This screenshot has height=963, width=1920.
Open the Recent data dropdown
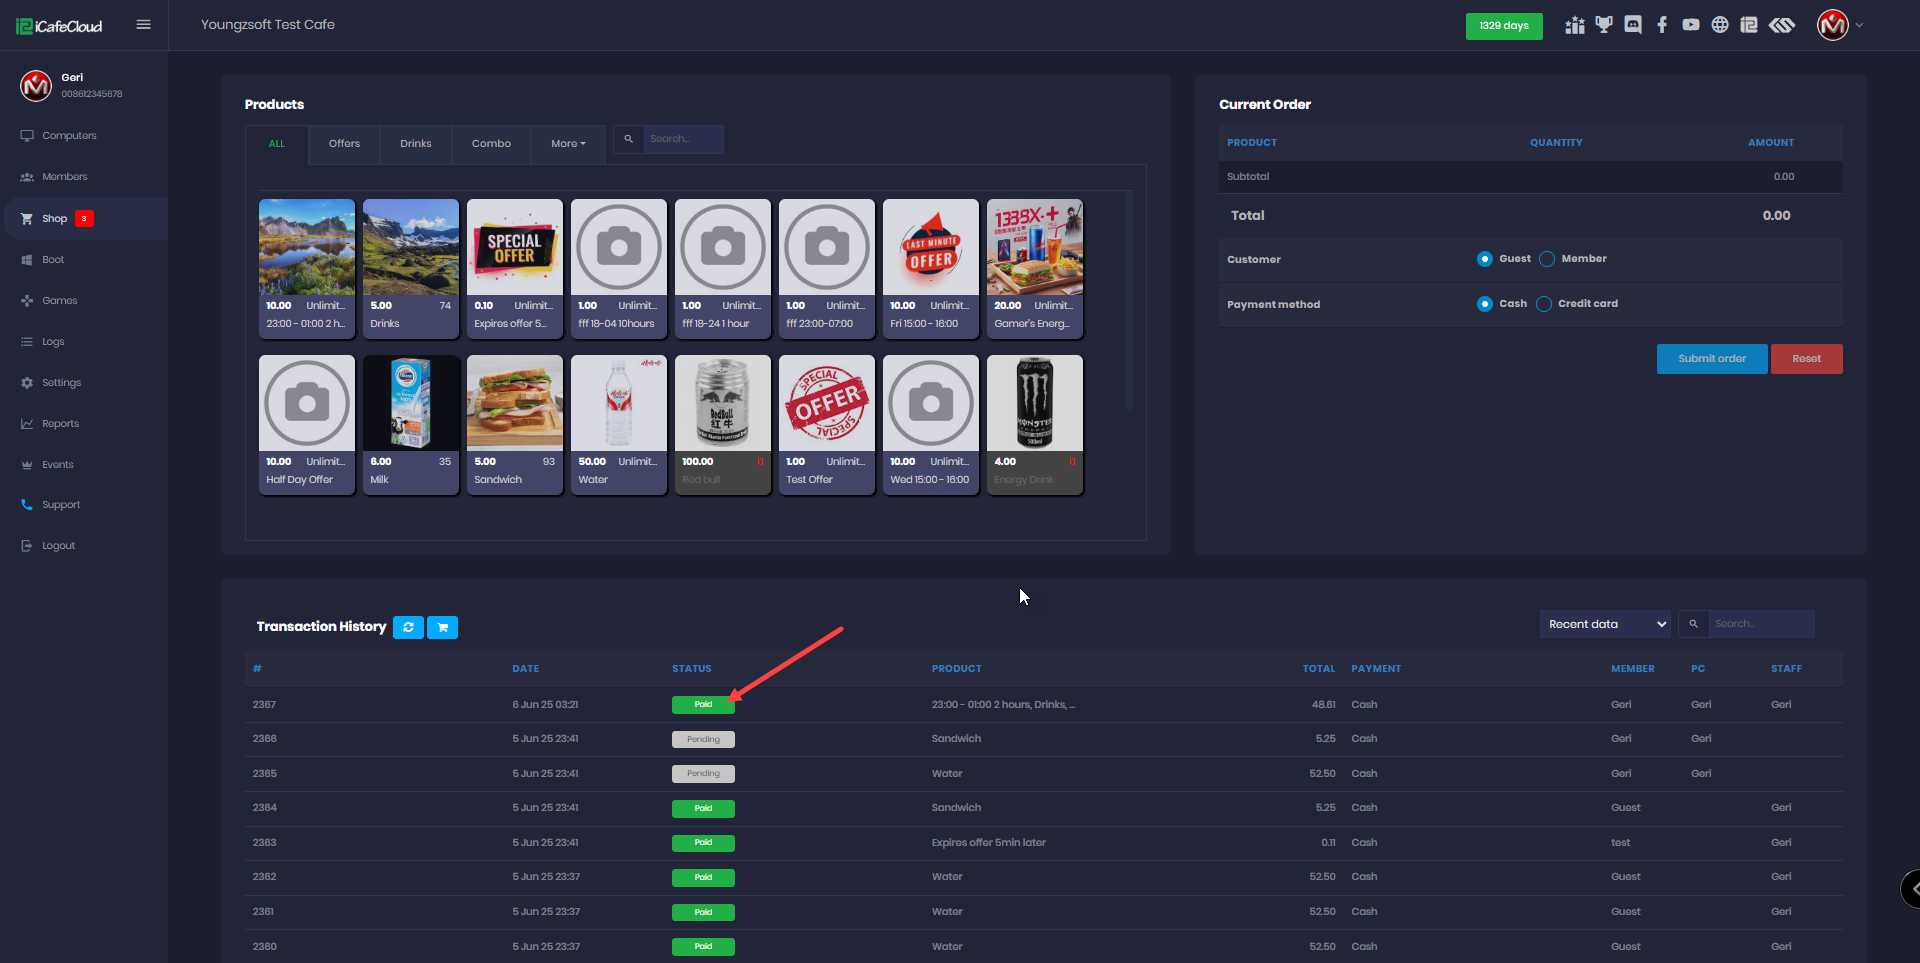pos(1606,624)
